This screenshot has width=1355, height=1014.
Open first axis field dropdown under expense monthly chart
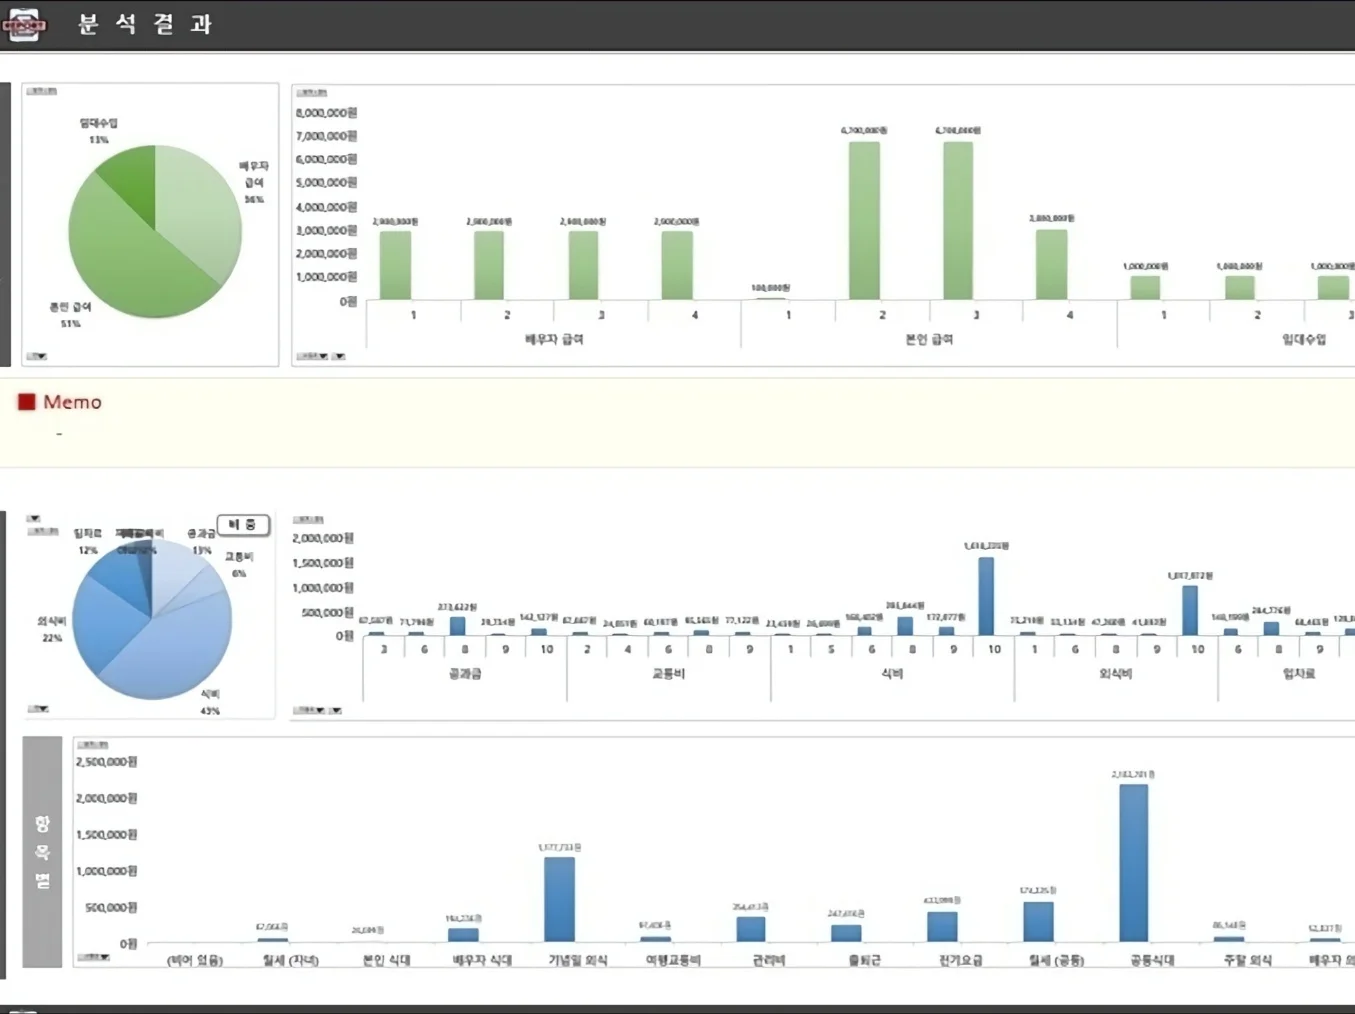tap(309, 710)
